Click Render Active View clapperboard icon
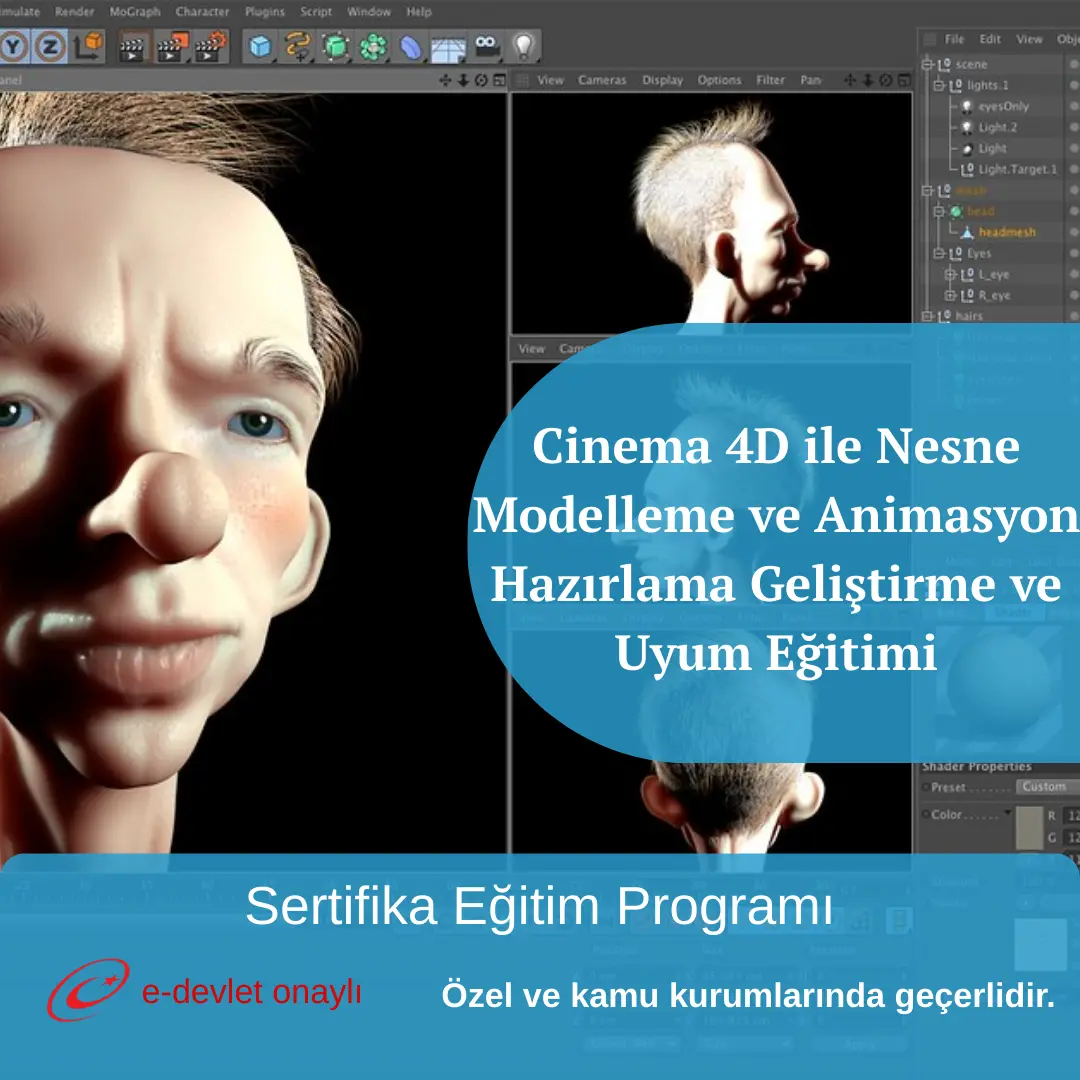Viewport: 1080px width, 1080px height. (132, 48)
